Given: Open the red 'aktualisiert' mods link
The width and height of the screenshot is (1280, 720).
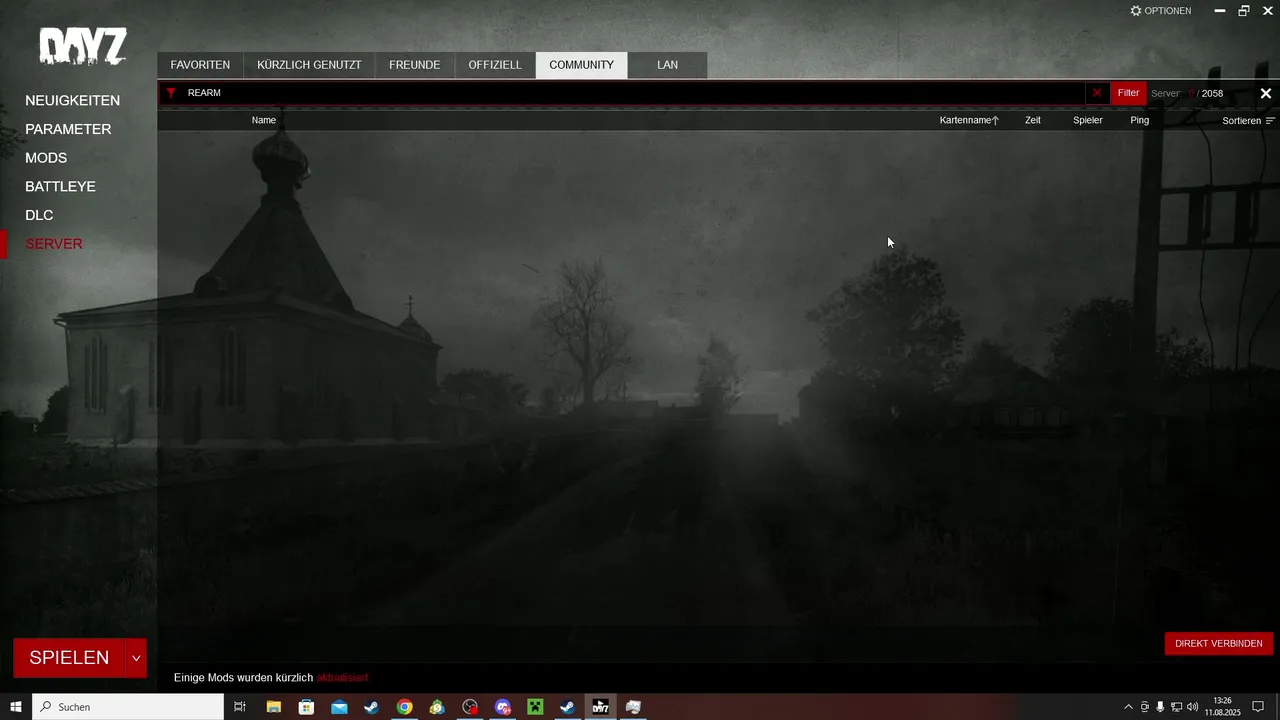Looking at the screenshot, I should (342, 678).
